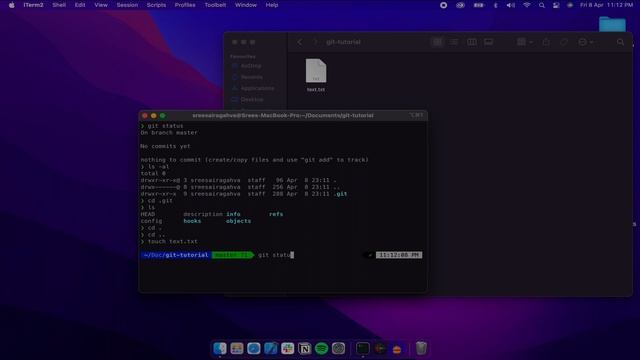The image size is (640, 360).
Task: Open the View menu
Action: click(x=101, y=5)
